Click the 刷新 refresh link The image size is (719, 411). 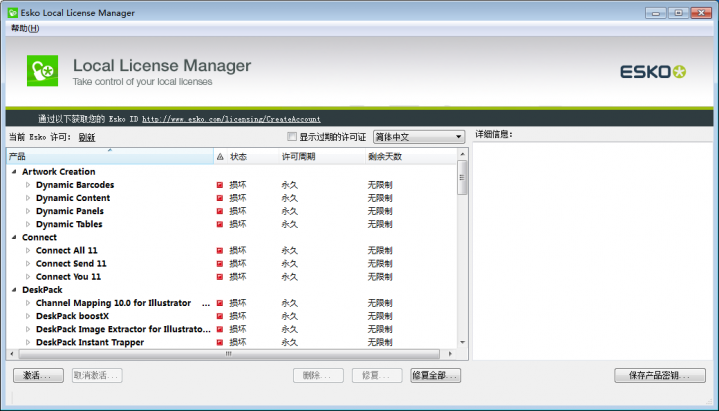87,137
